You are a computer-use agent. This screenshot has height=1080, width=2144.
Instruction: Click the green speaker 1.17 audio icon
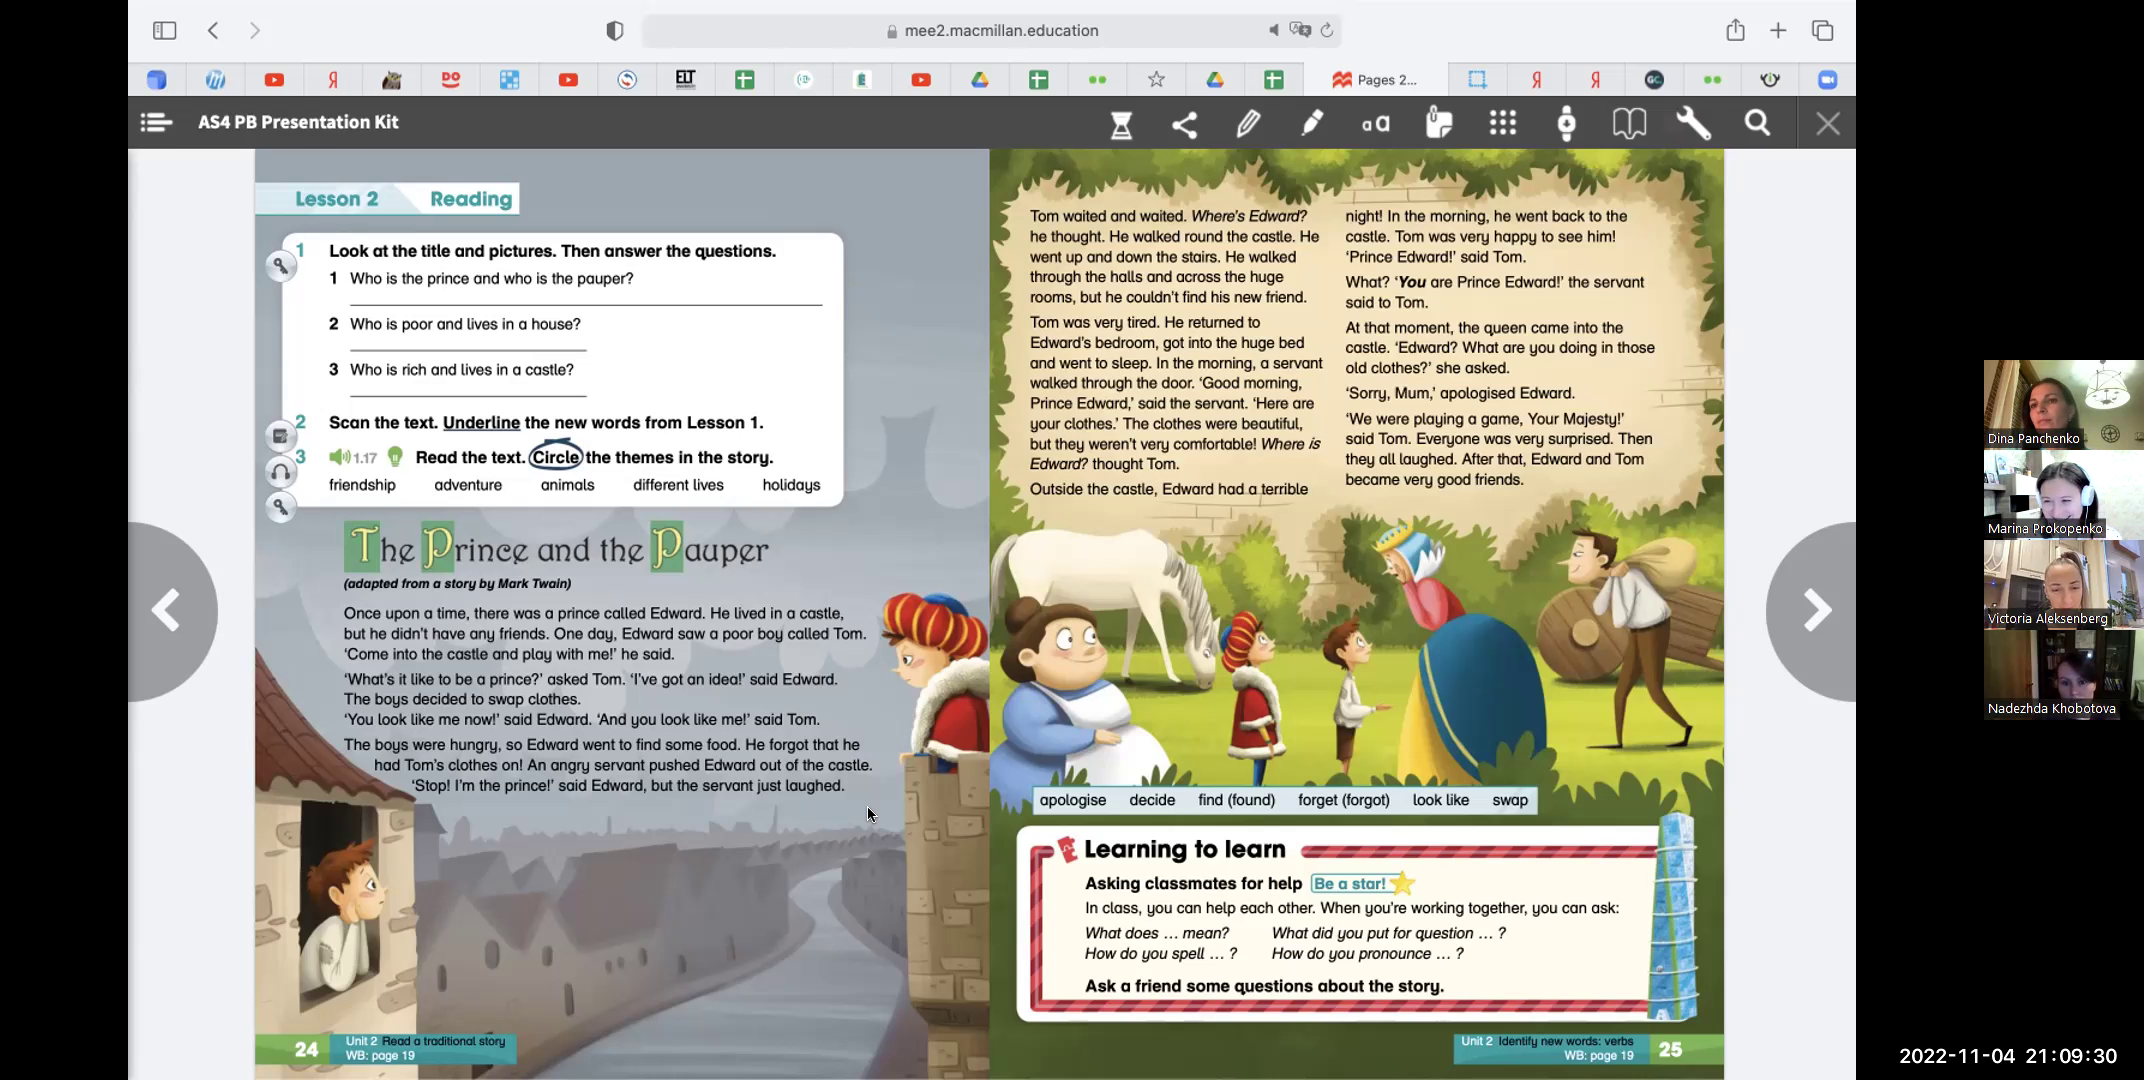(x=340, y=458)
